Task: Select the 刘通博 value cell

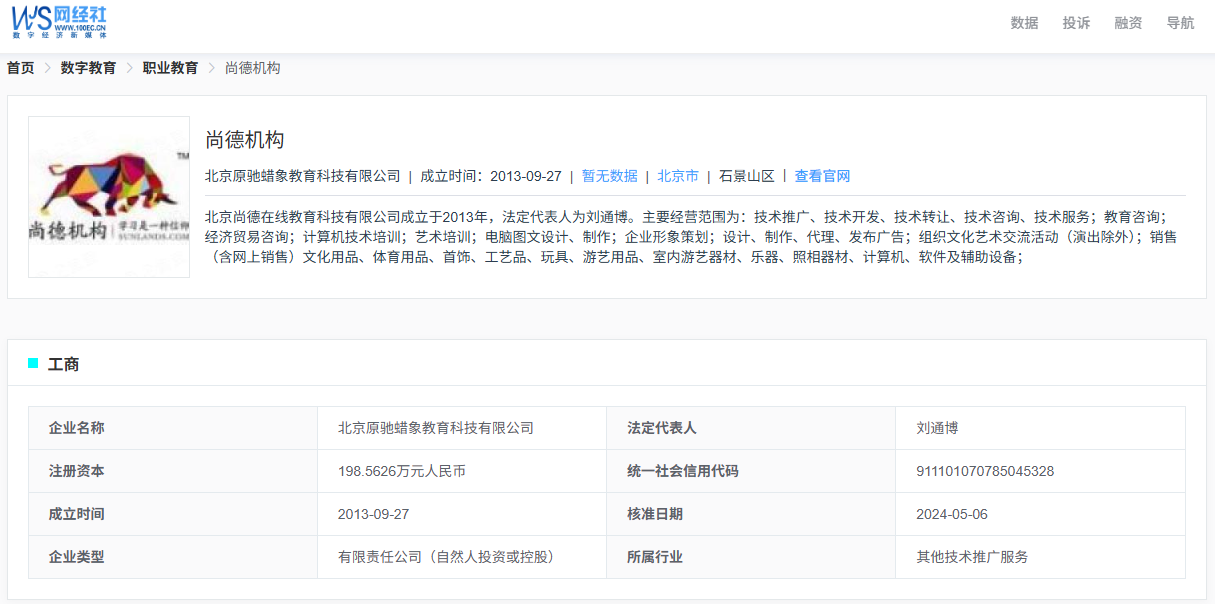Action: tap(1040, 428)
